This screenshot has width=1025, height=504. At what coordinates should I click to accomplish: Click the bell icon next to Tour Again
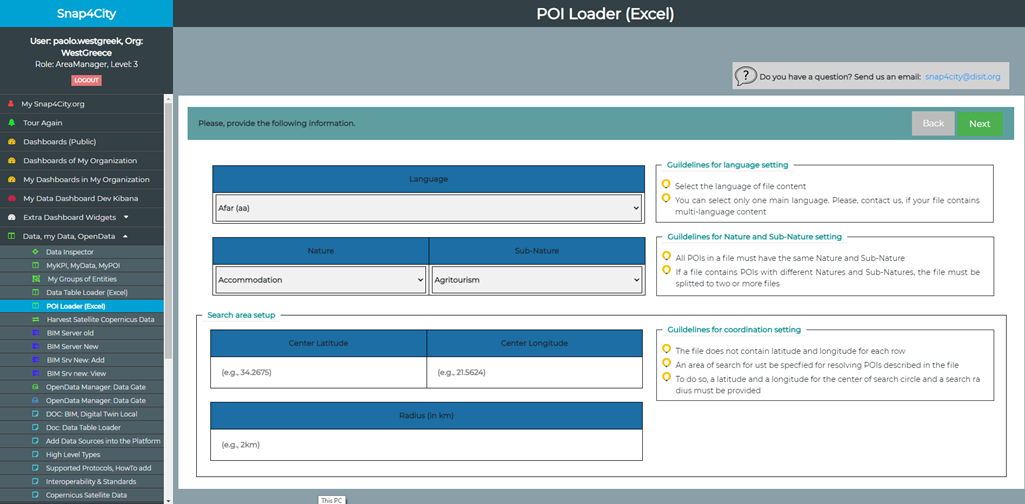click(x=11, y=122)
